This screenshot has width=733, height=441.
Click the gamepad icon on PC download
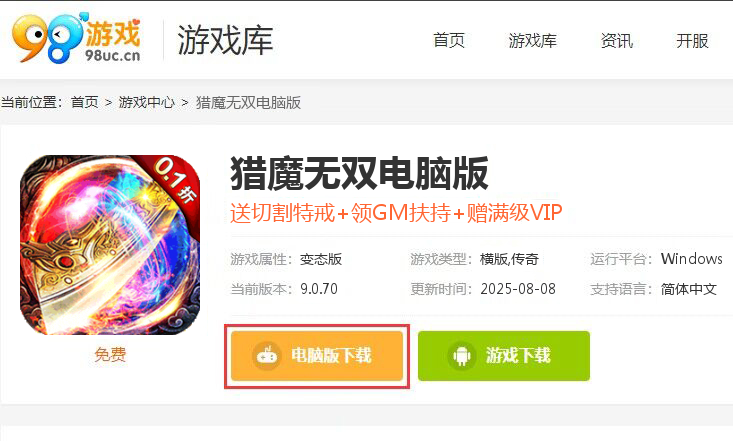tap(267, 356)
